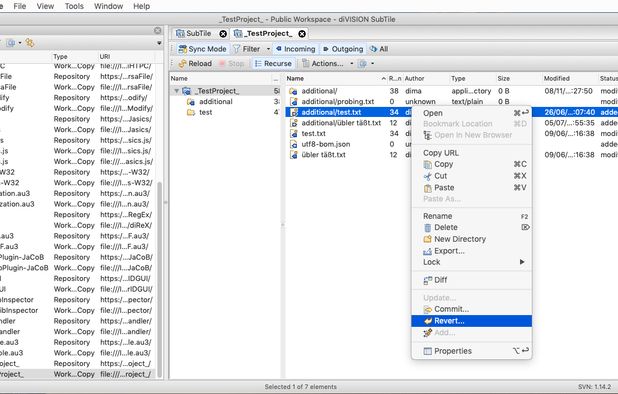Sort the left panel by URI column
The width and height of the screenshot is (618, 394).
pos(126,57)
